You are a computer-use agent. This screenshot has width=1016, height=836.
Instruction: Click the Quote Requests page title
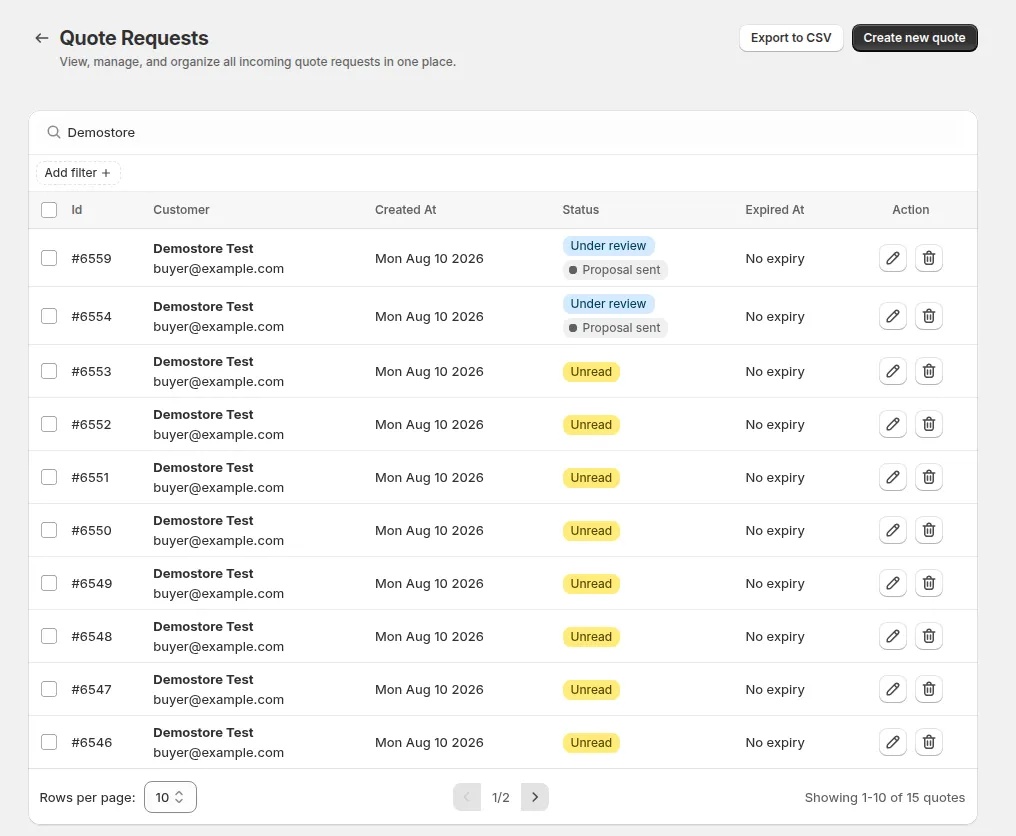click(134, 38)
